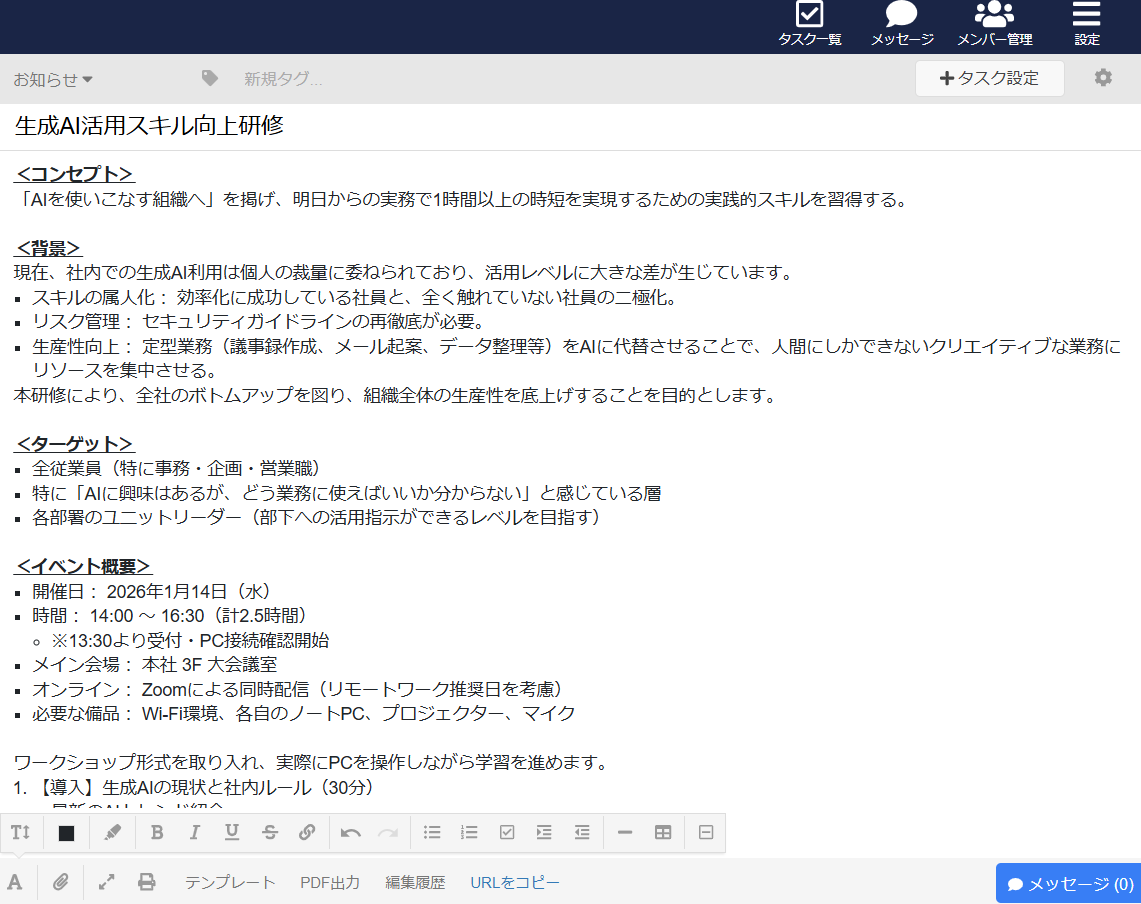This screenshot has width=1141, height=904.
Task: Click the undo arrow icon
Action: click(x=349, y=832)
